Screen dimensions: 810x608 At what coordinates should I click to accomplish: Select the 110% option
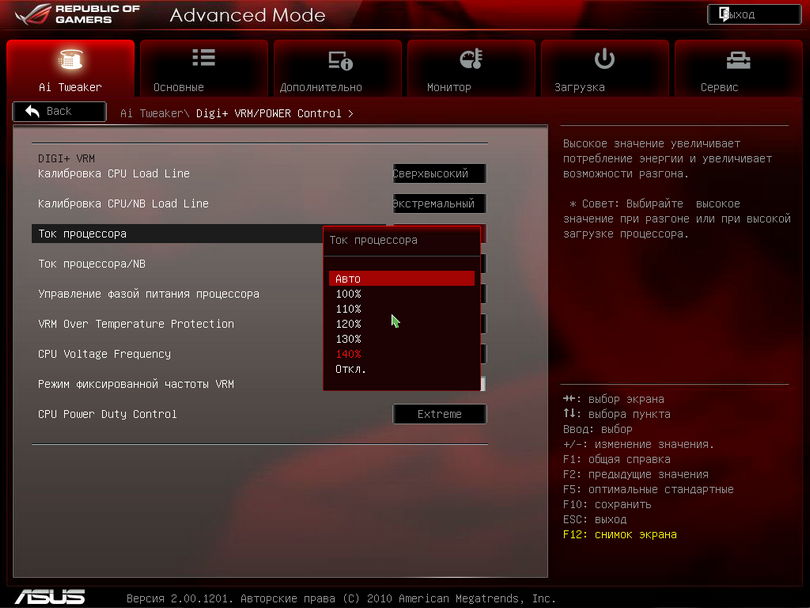[x=349, y=309]
